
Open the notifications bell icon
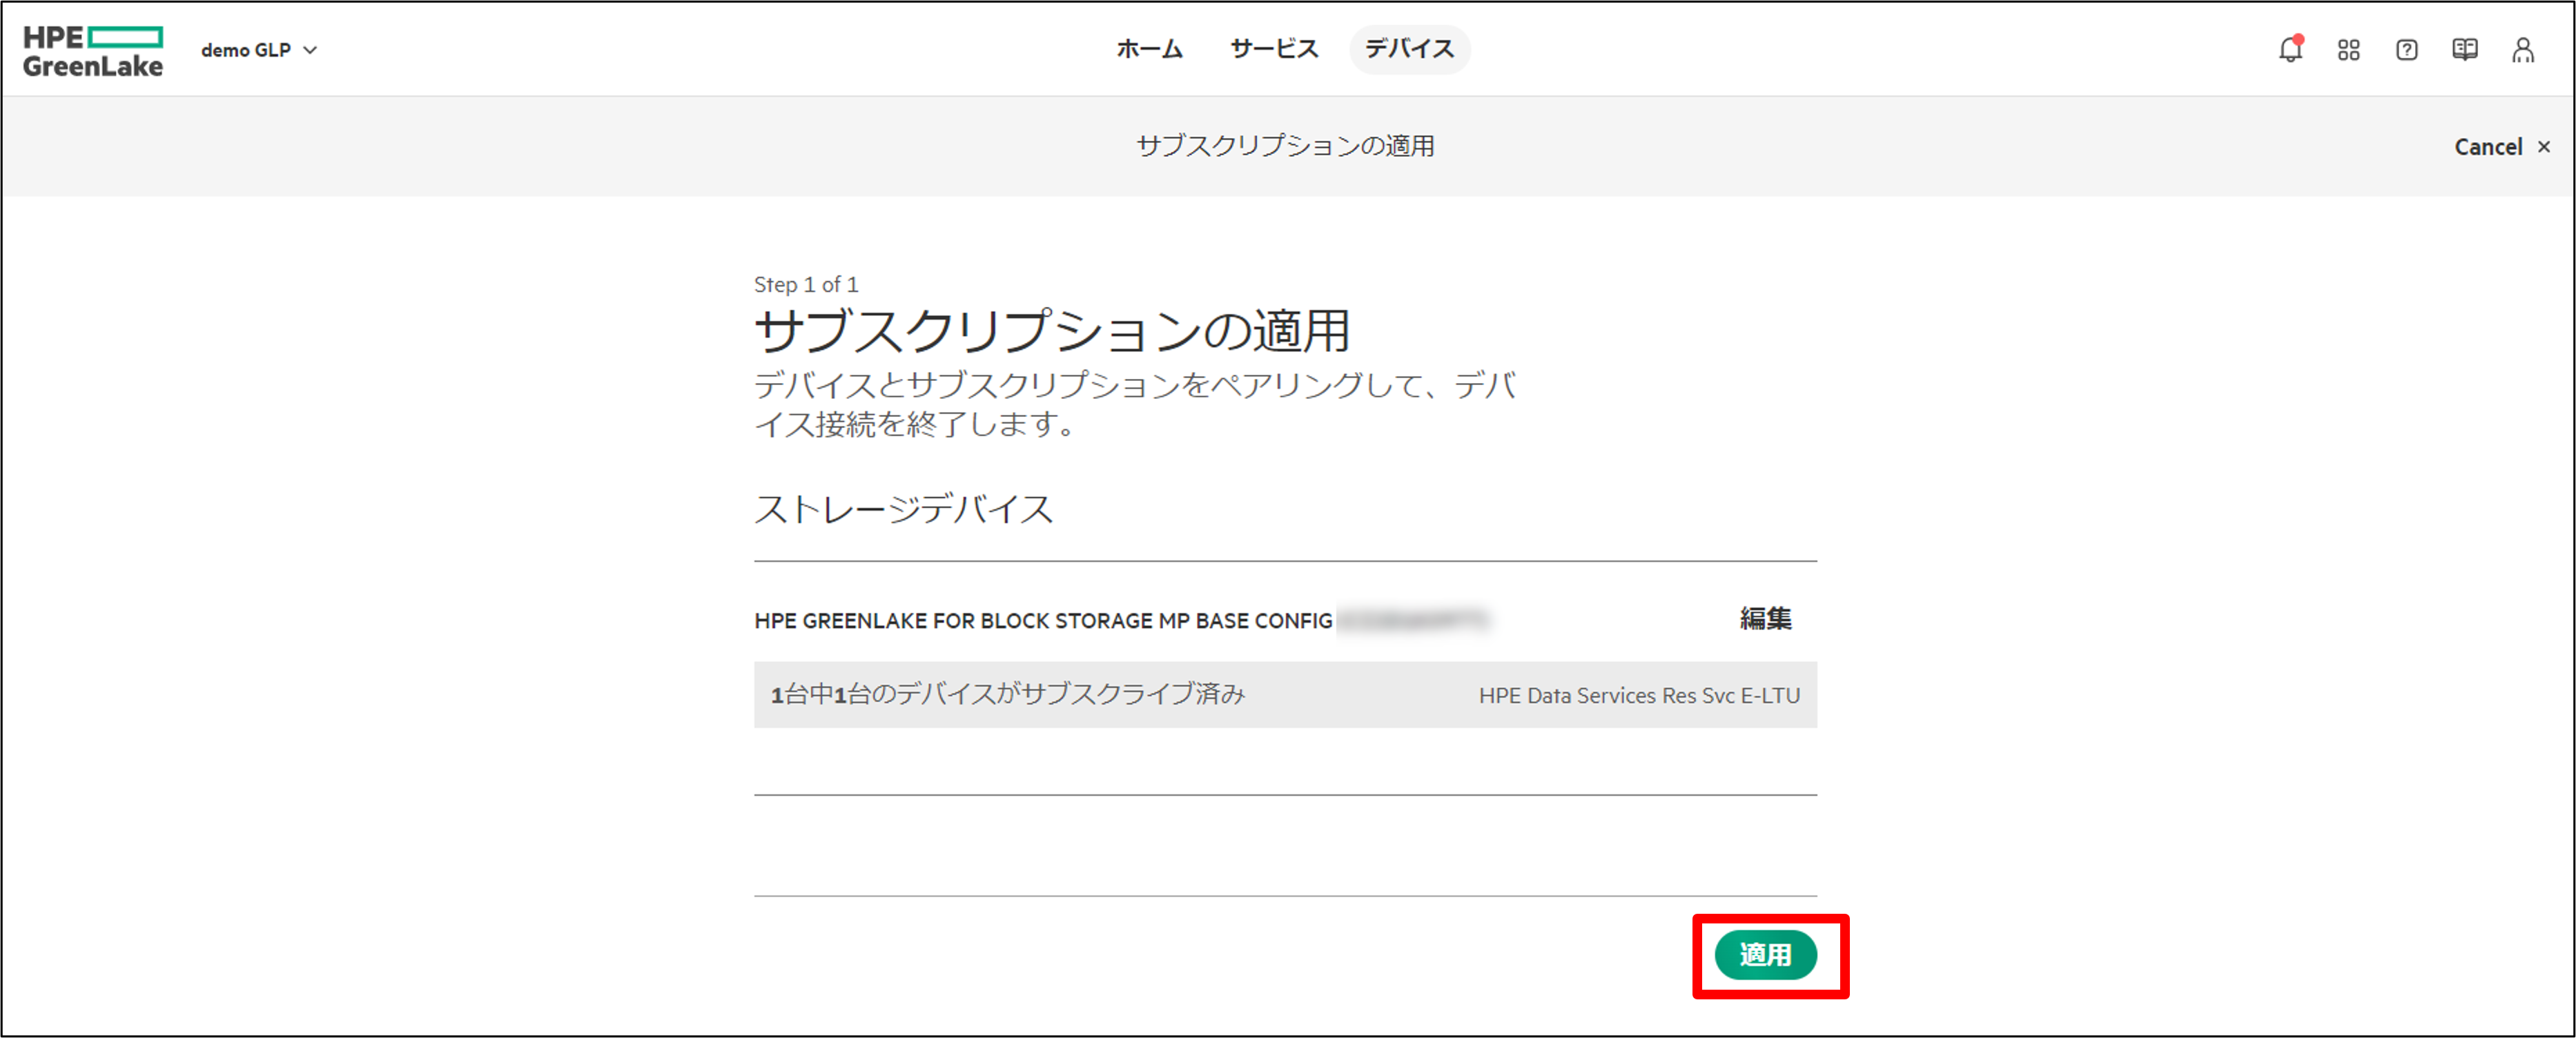[2290, 49]
